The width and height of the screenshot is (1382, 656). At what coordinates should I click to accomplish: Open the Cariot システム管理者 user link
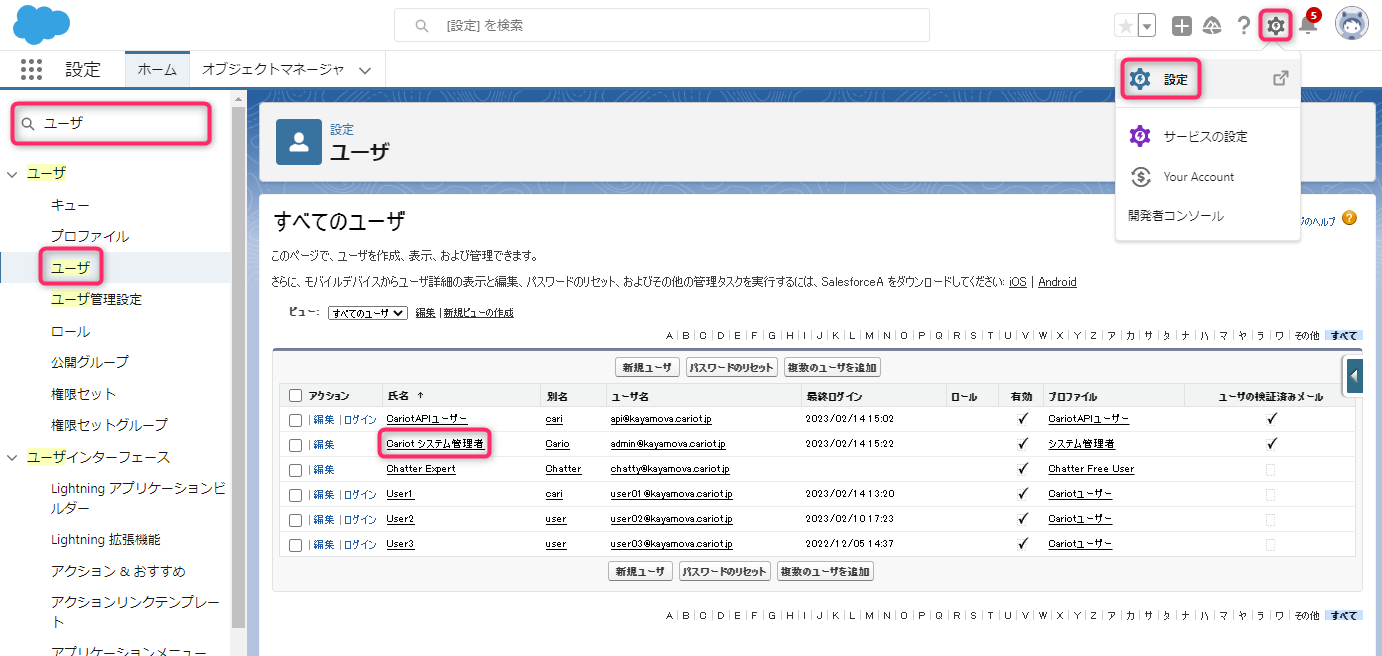(x=435, y=444)
